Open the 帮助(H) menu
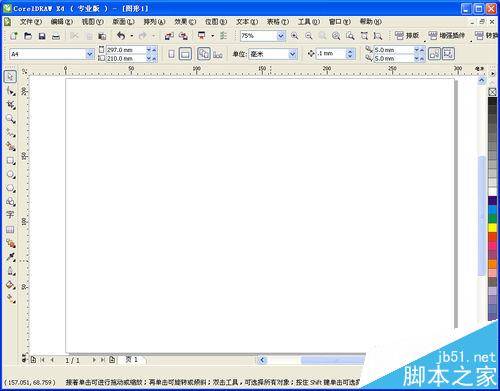This screenshot has width=500, height=391. pos(371,22)
